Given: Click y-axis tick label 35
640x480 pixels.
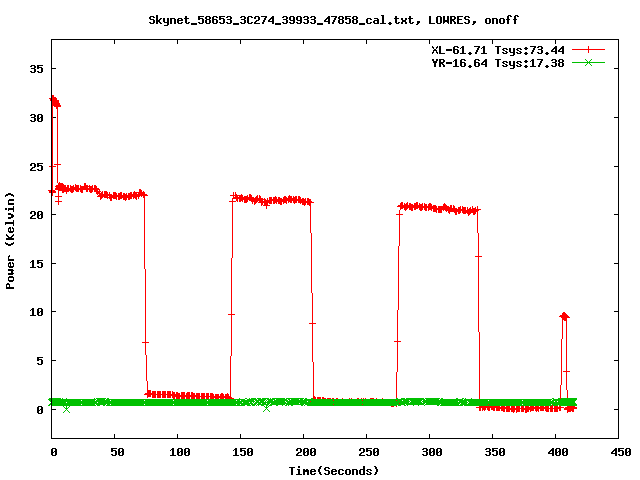Looking at the screenshot, I should [x=36, y=69].
